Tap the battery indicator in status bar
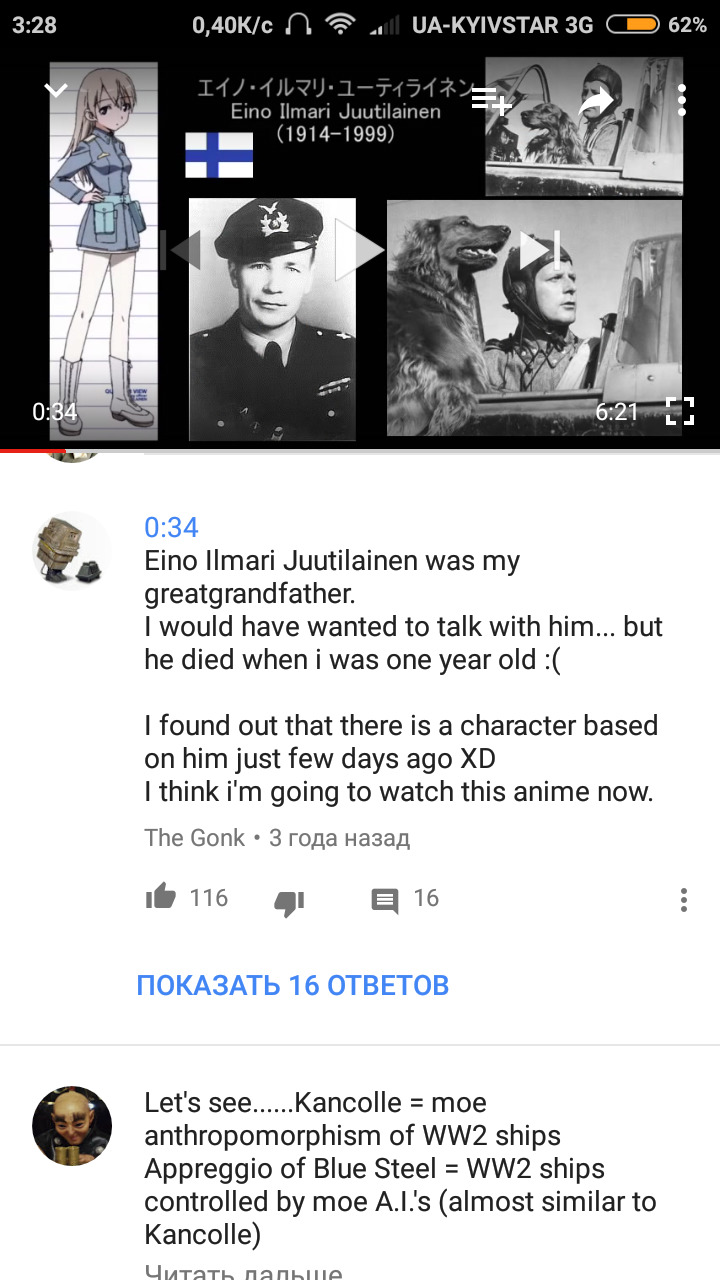Screen dimensions: 720x1280 tap(632, 25)
